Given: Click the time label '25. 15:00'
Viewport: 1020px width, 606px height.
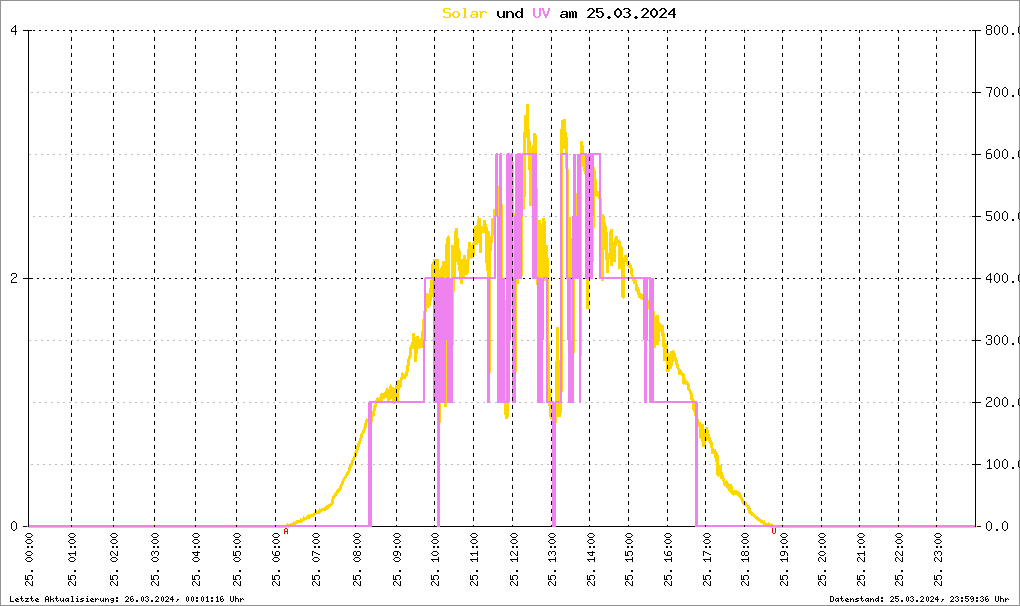Looking at the screenshot, I should pyautogui.click(x=629, y=559).
